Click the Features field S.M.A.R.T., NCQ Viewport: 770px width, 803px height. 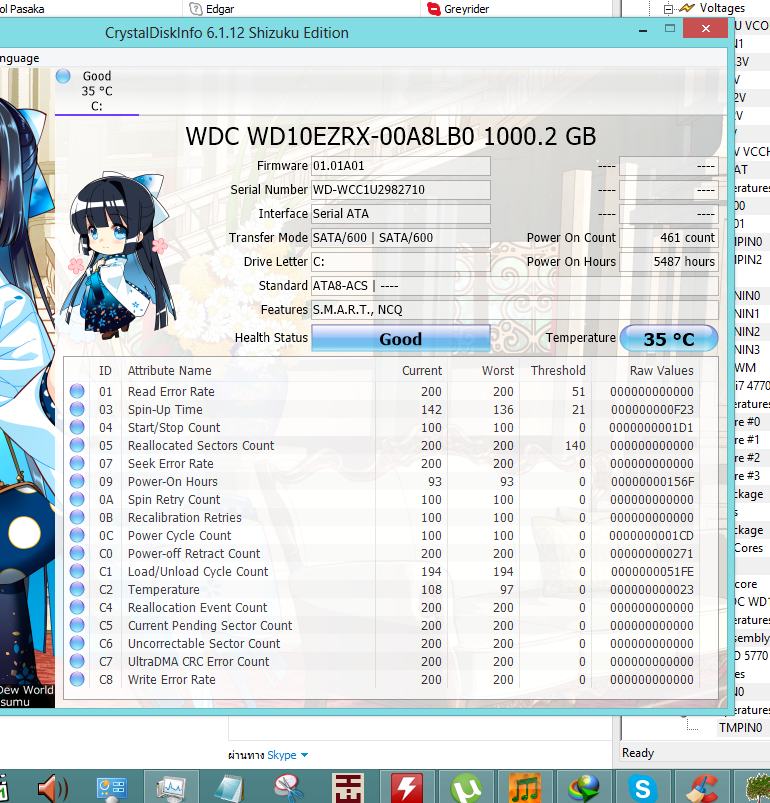515,310
